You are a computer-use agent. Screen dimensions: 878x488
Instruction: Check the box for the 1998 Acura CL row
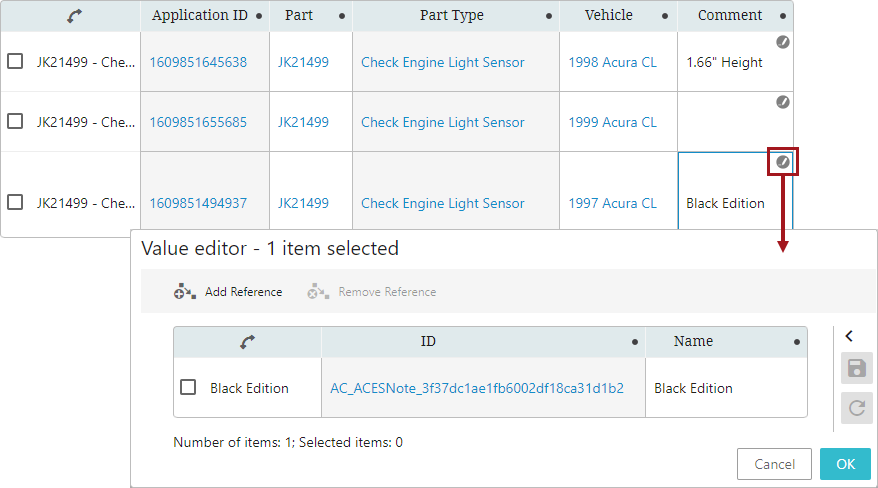tap(15, 61)
